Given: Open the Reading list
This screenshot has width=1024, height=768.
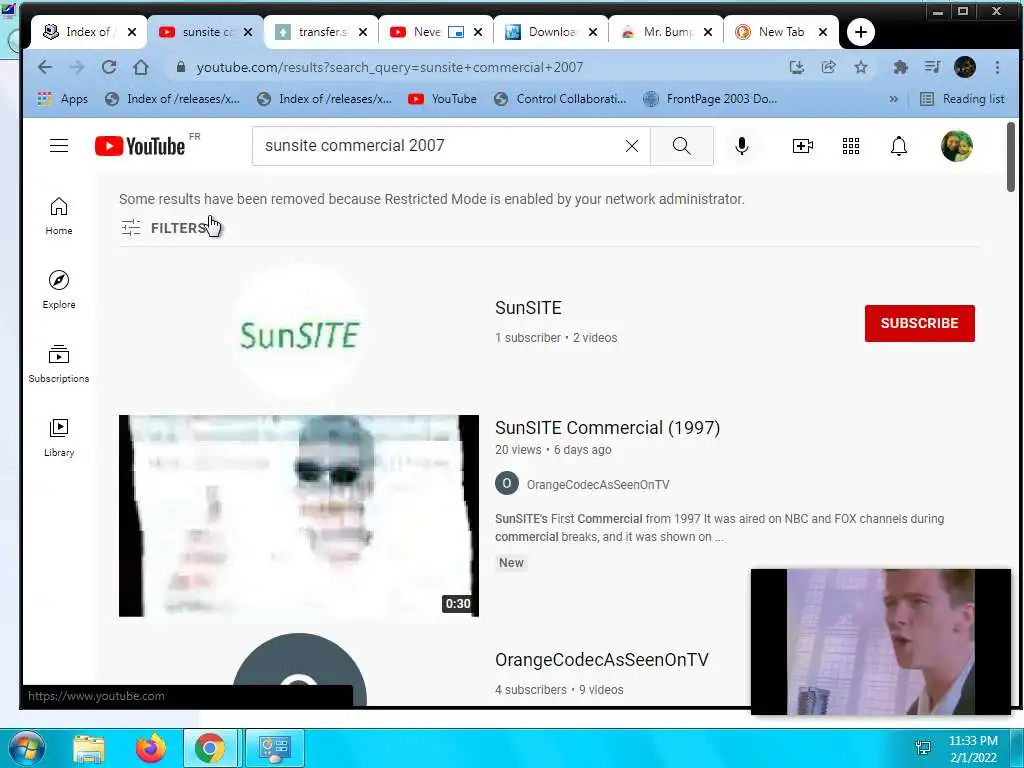Looking at the screenshot, I should click(962, 99).
